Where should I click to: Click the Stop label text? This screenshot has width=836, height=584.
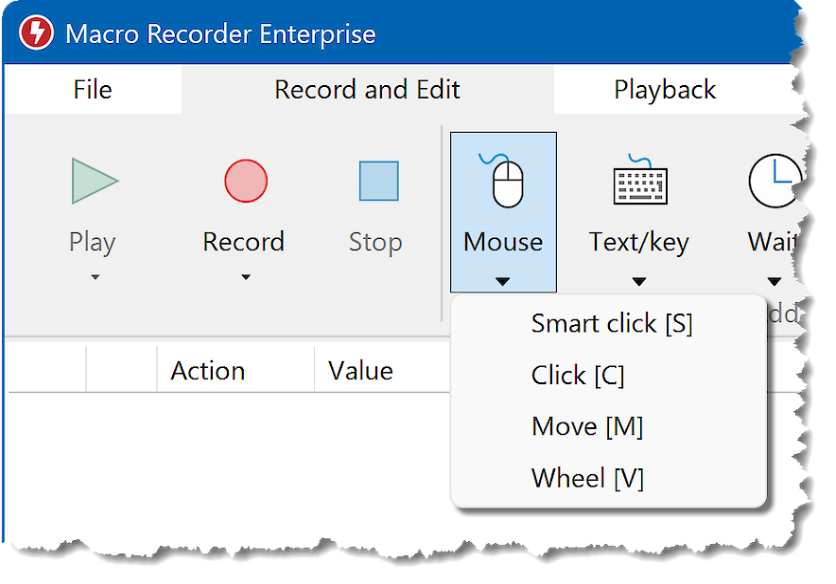point(375,243)
